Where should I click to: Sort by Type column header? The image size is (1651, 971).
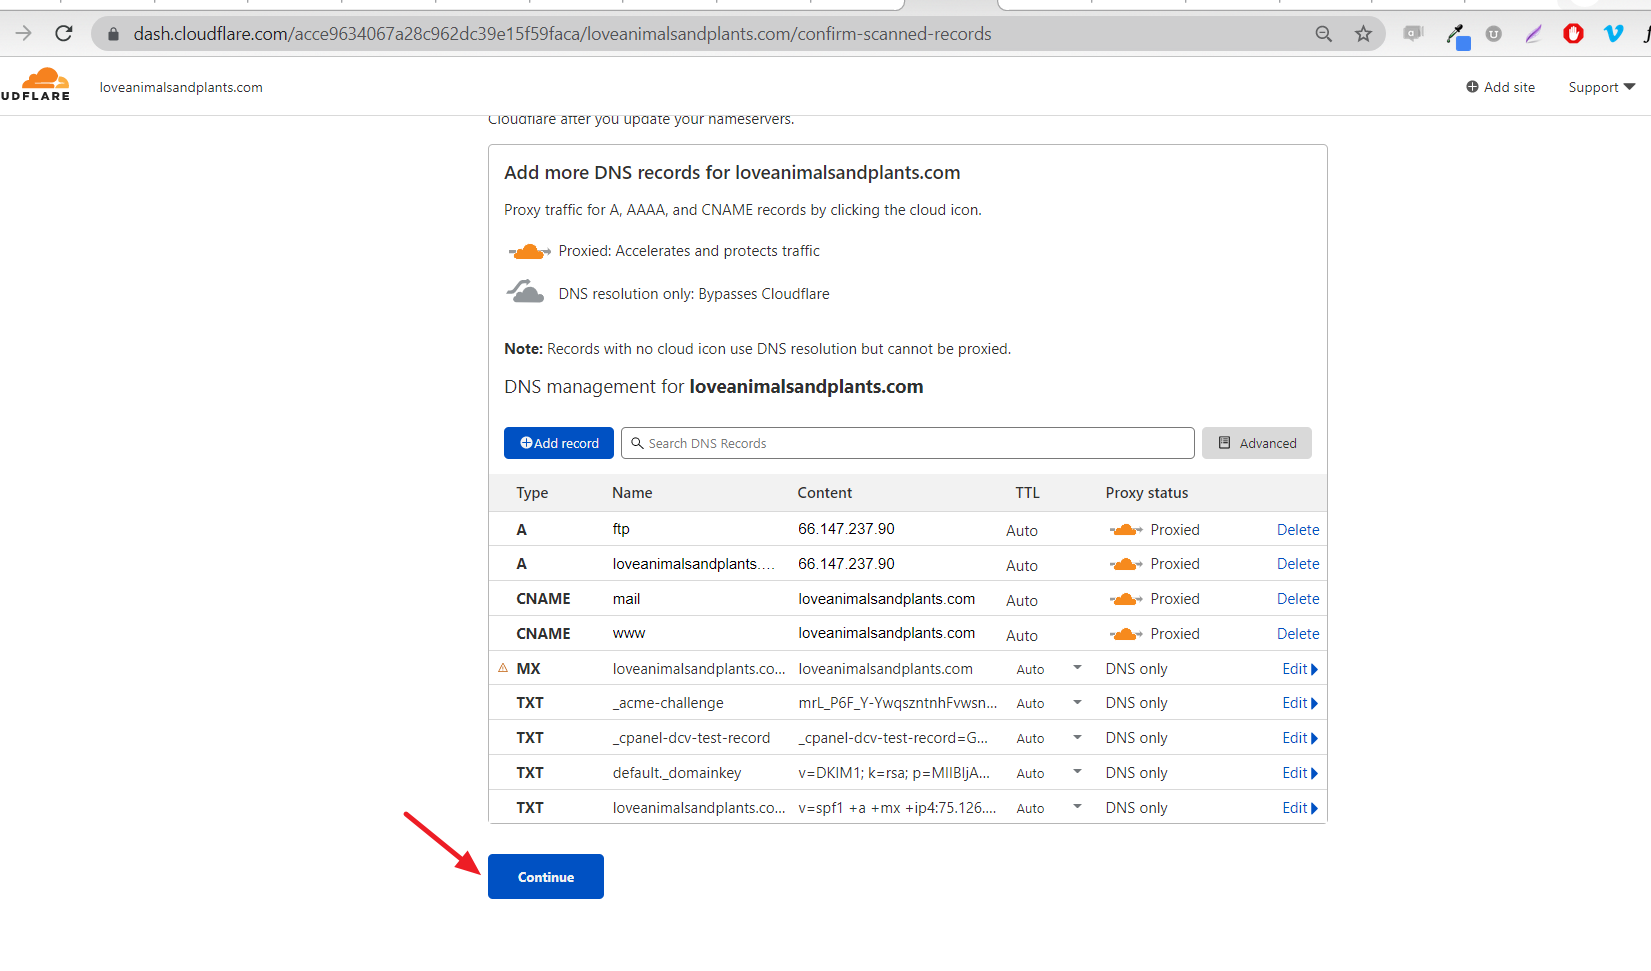[x=532, y=493]
